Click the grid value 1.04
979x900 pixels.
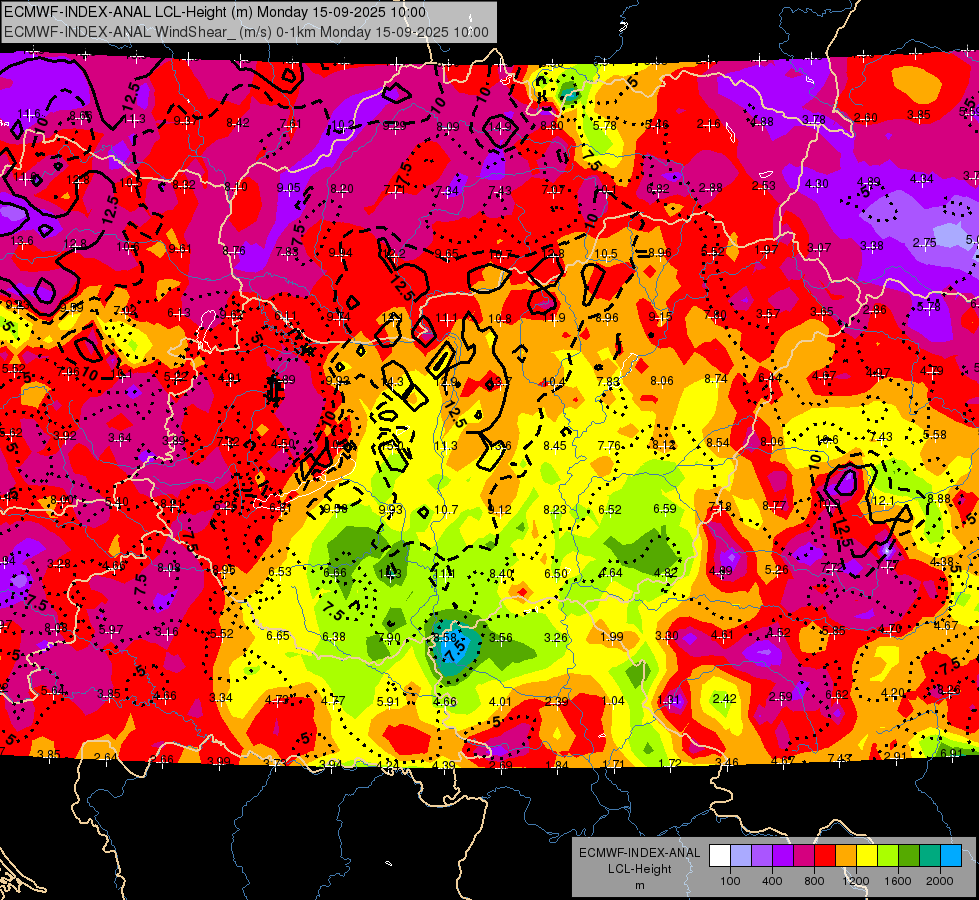point(613,701)
